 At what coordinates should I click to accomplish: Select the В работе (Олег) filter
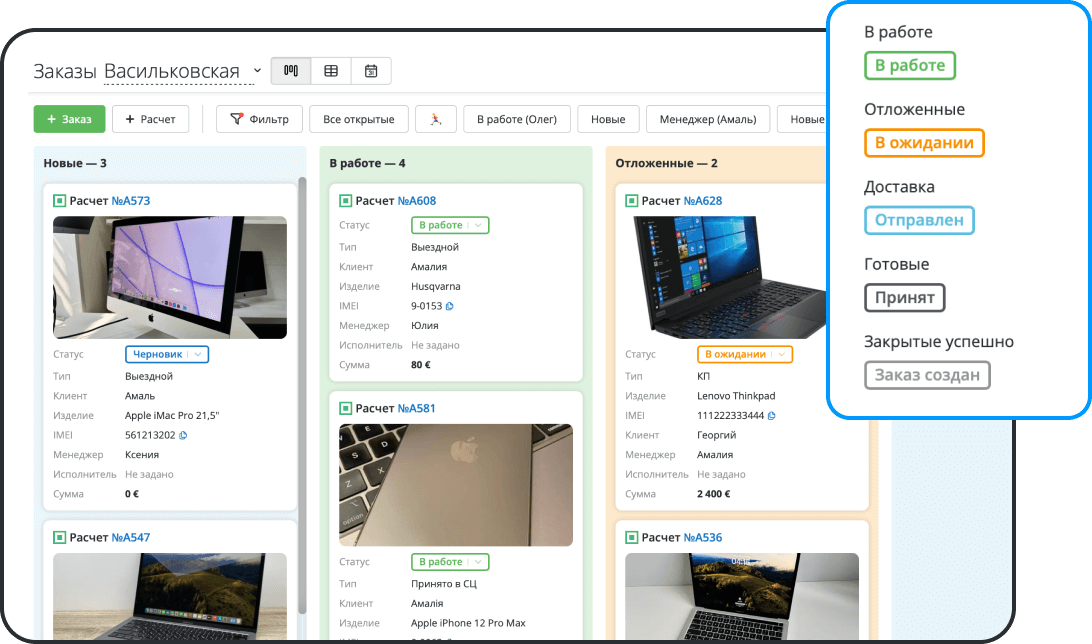[516, 119]
